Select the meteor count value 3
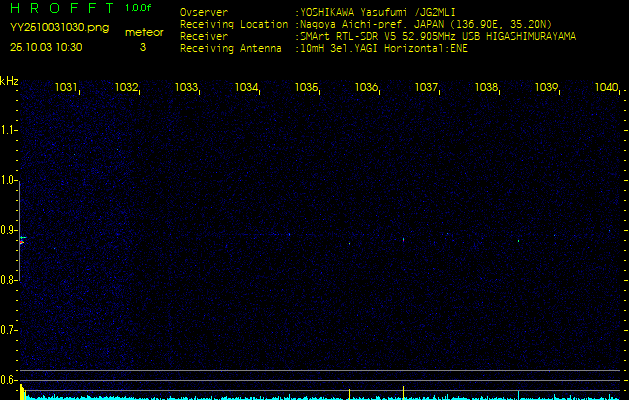 click(143, 47)
